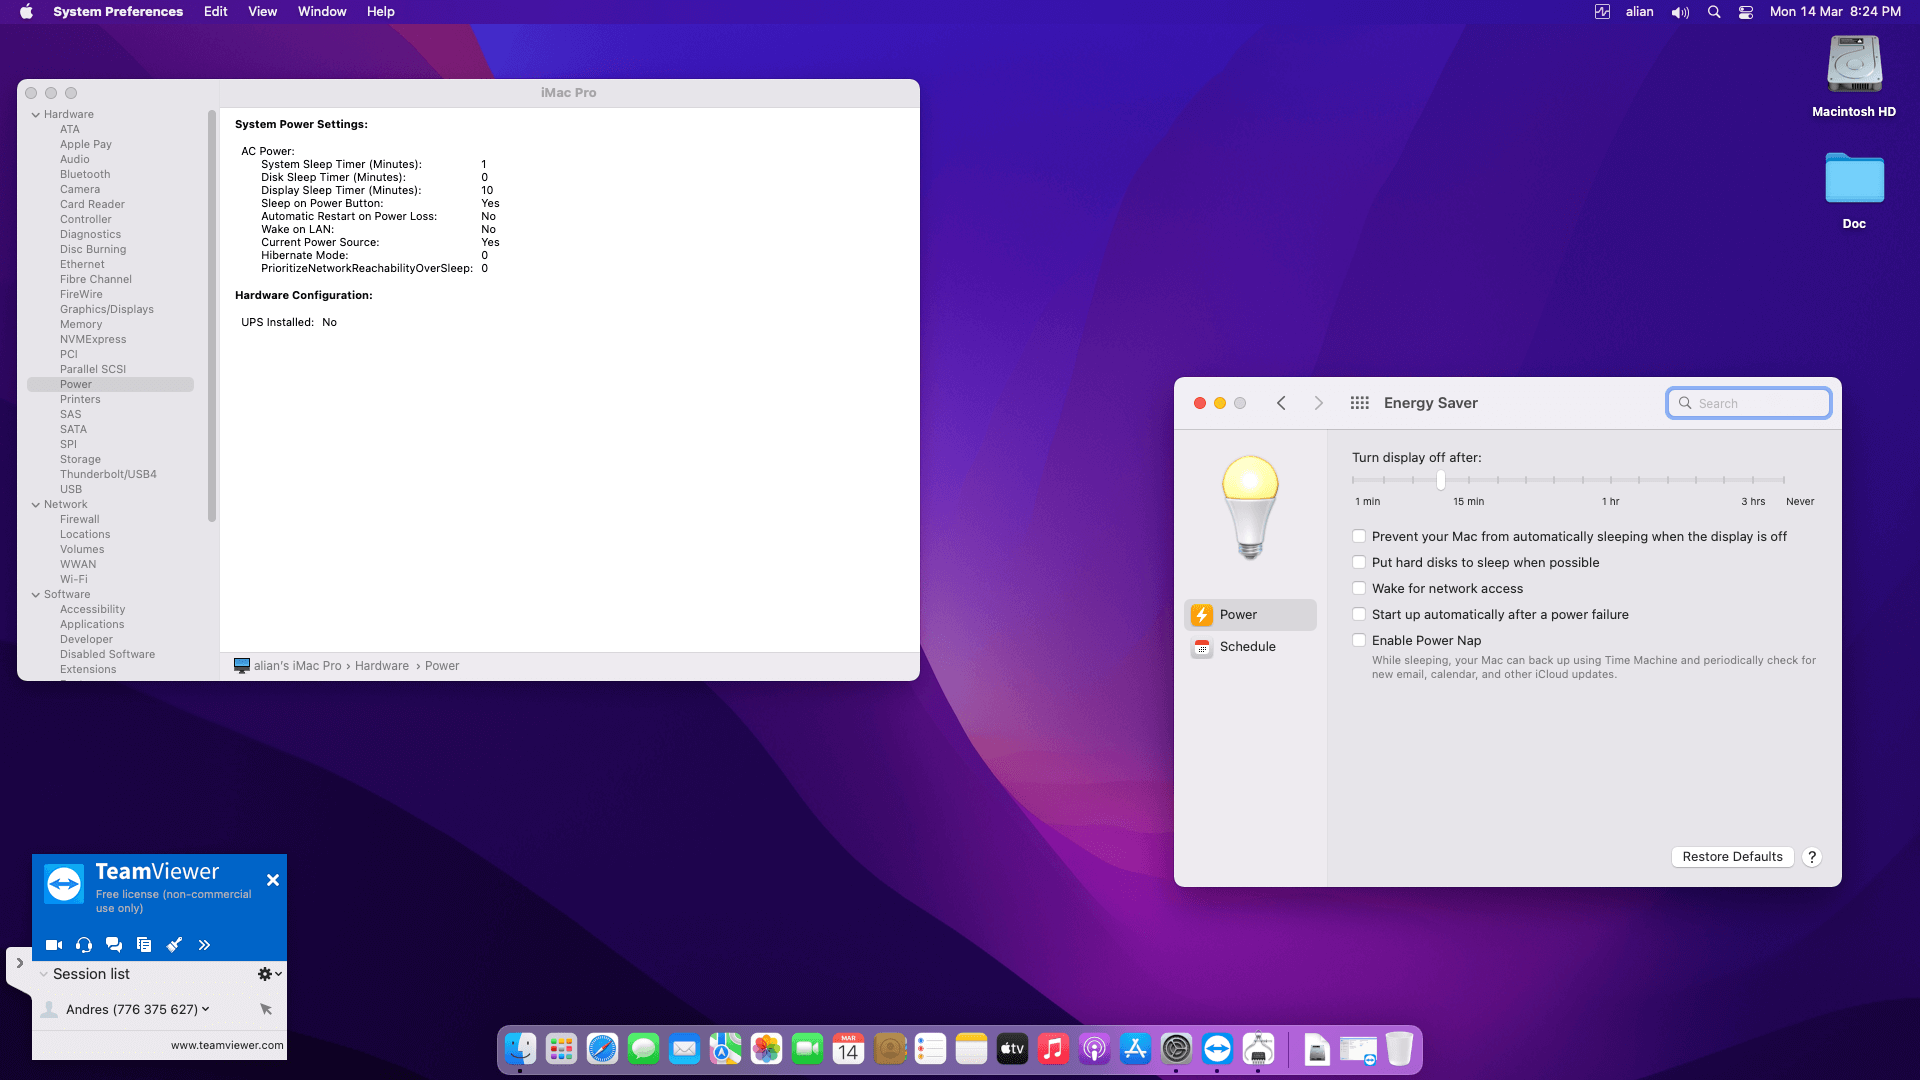Click the sidebar scrollbar in iMac Pro window
Image resolution: width=1920 pixels, height=1080 pixels.
(212, 315)
